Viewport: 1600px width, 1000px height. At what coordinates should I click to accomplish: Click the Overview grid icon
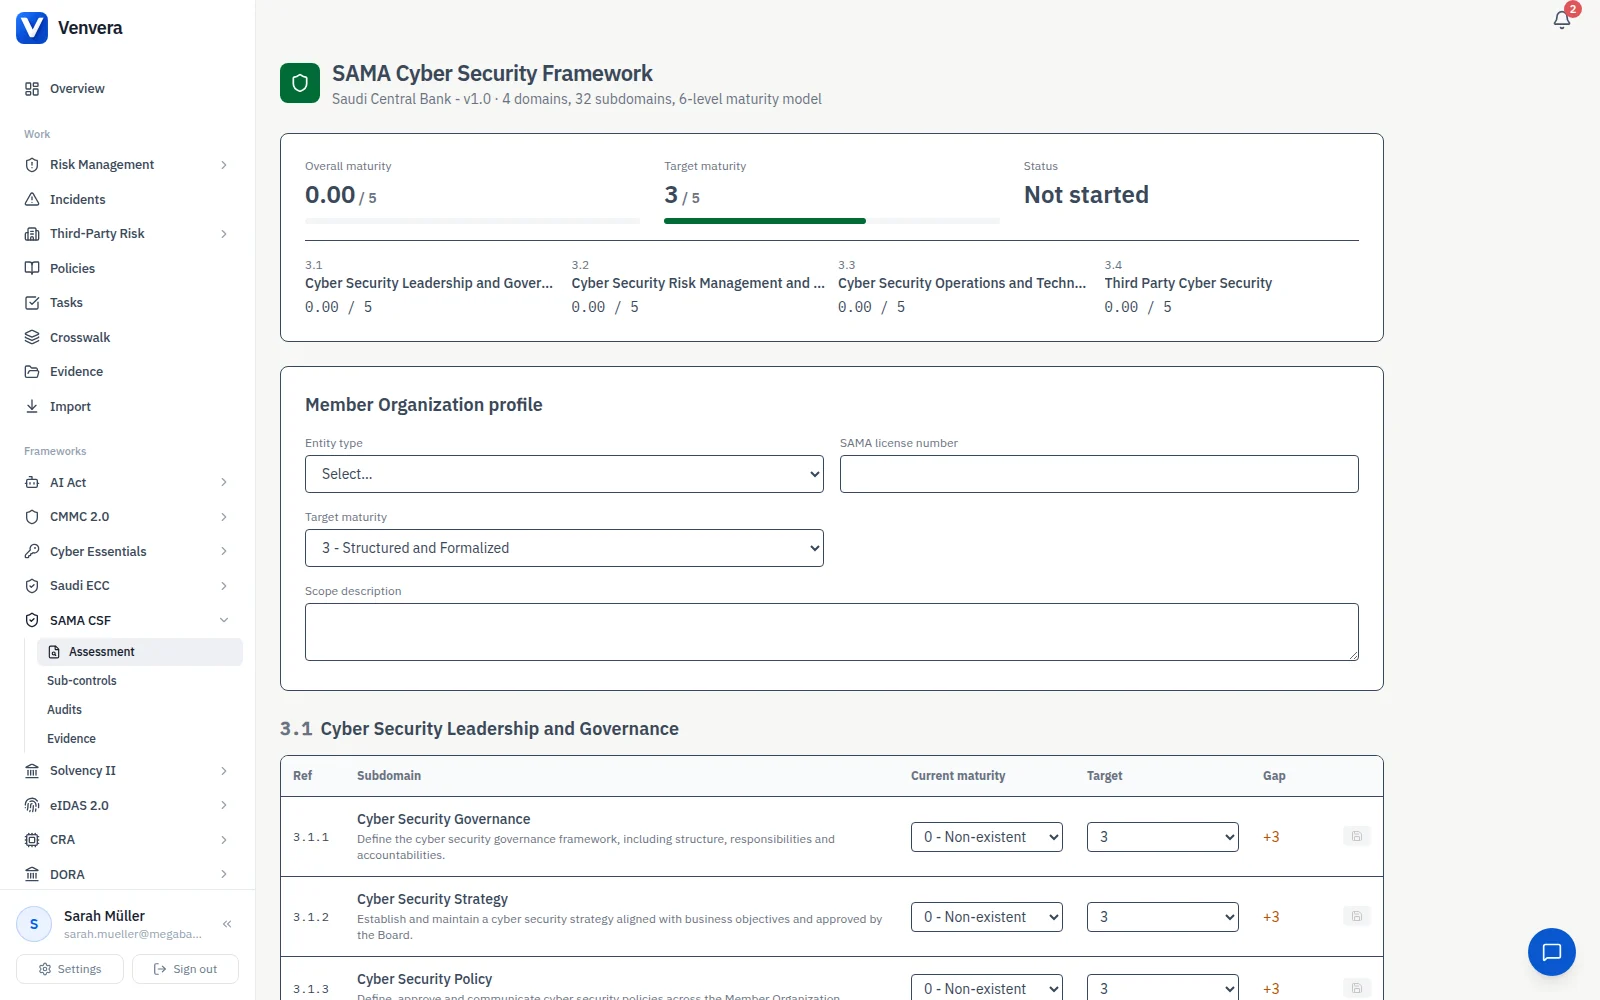coord(32,89)
